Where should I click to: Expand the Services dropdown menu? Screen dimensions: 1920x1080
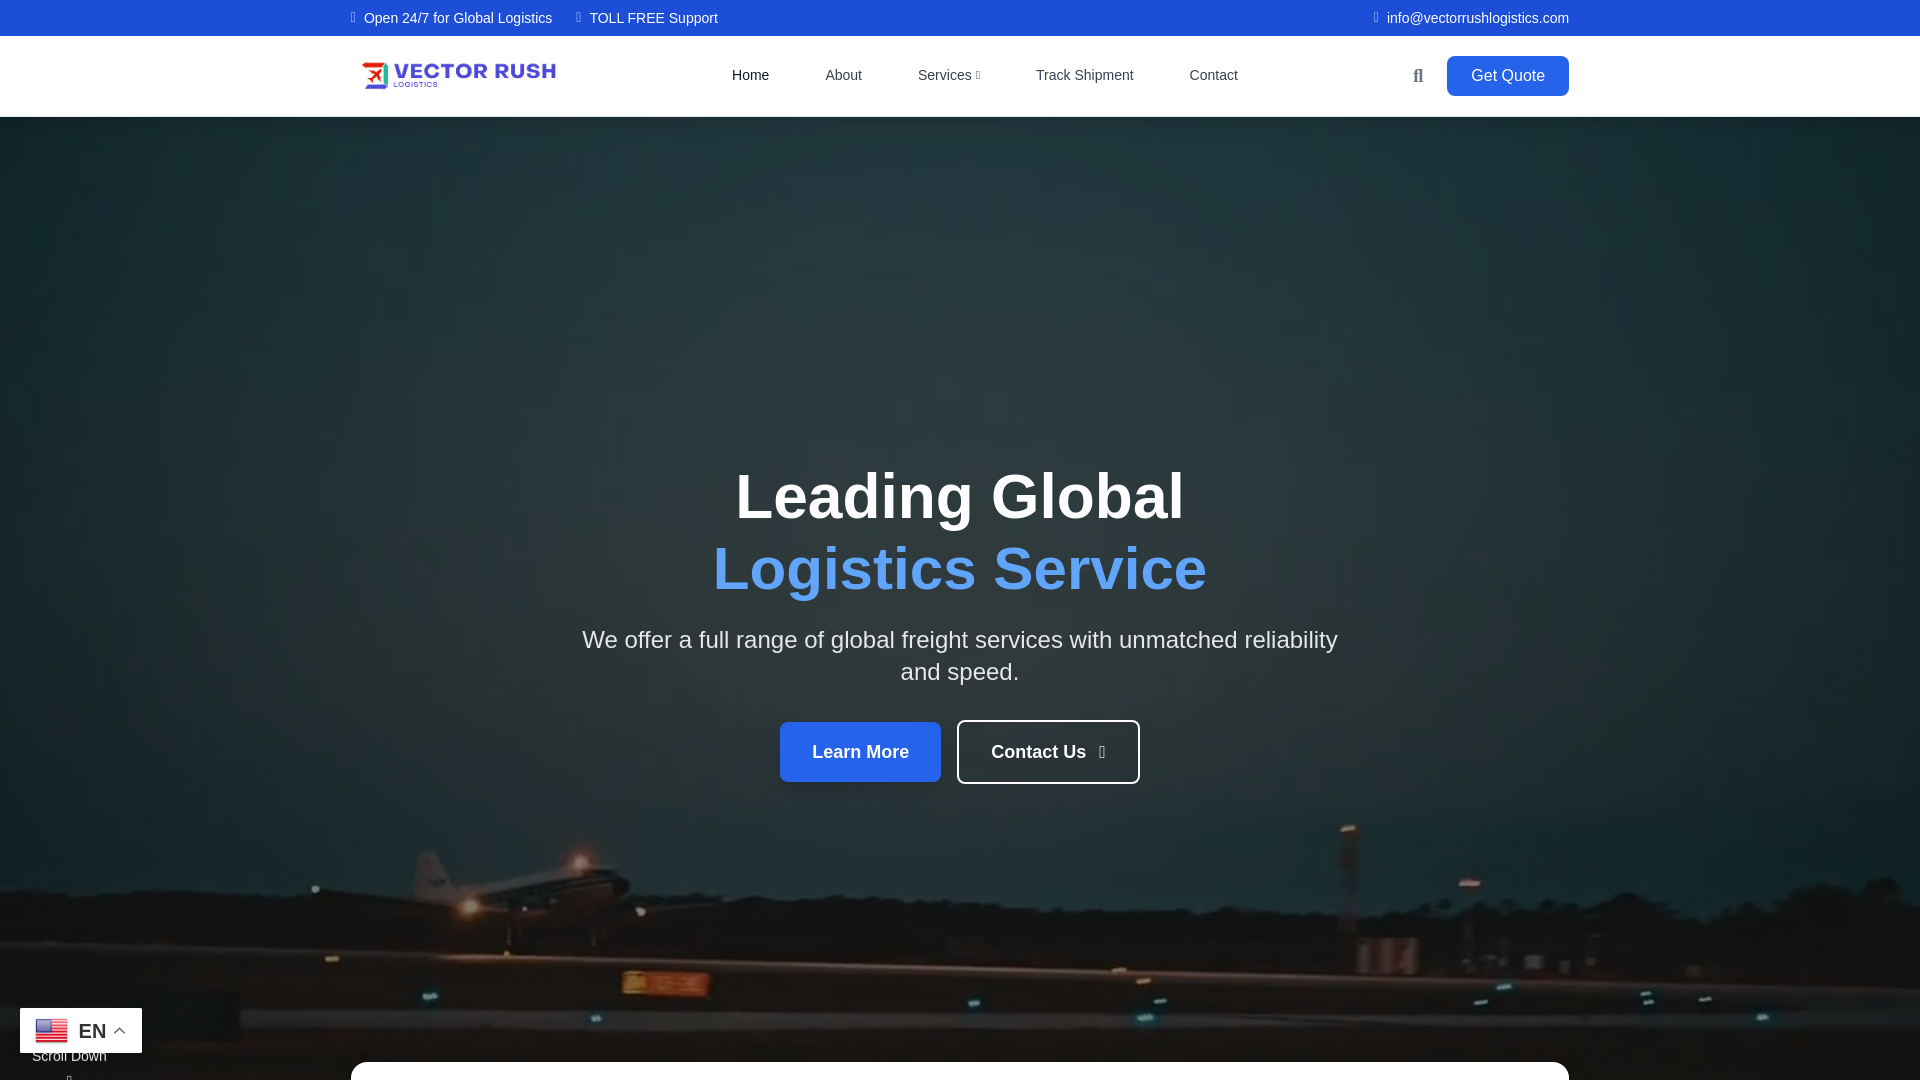point(948,75)
